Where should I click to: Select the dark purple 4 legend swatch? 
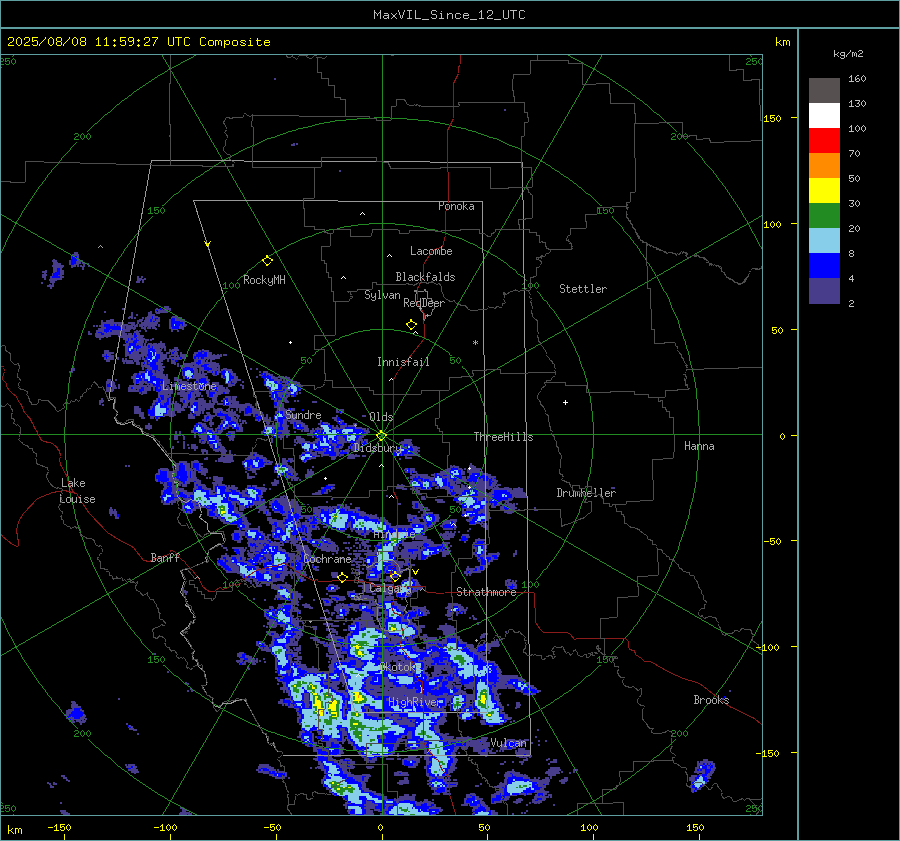point(824,291)
